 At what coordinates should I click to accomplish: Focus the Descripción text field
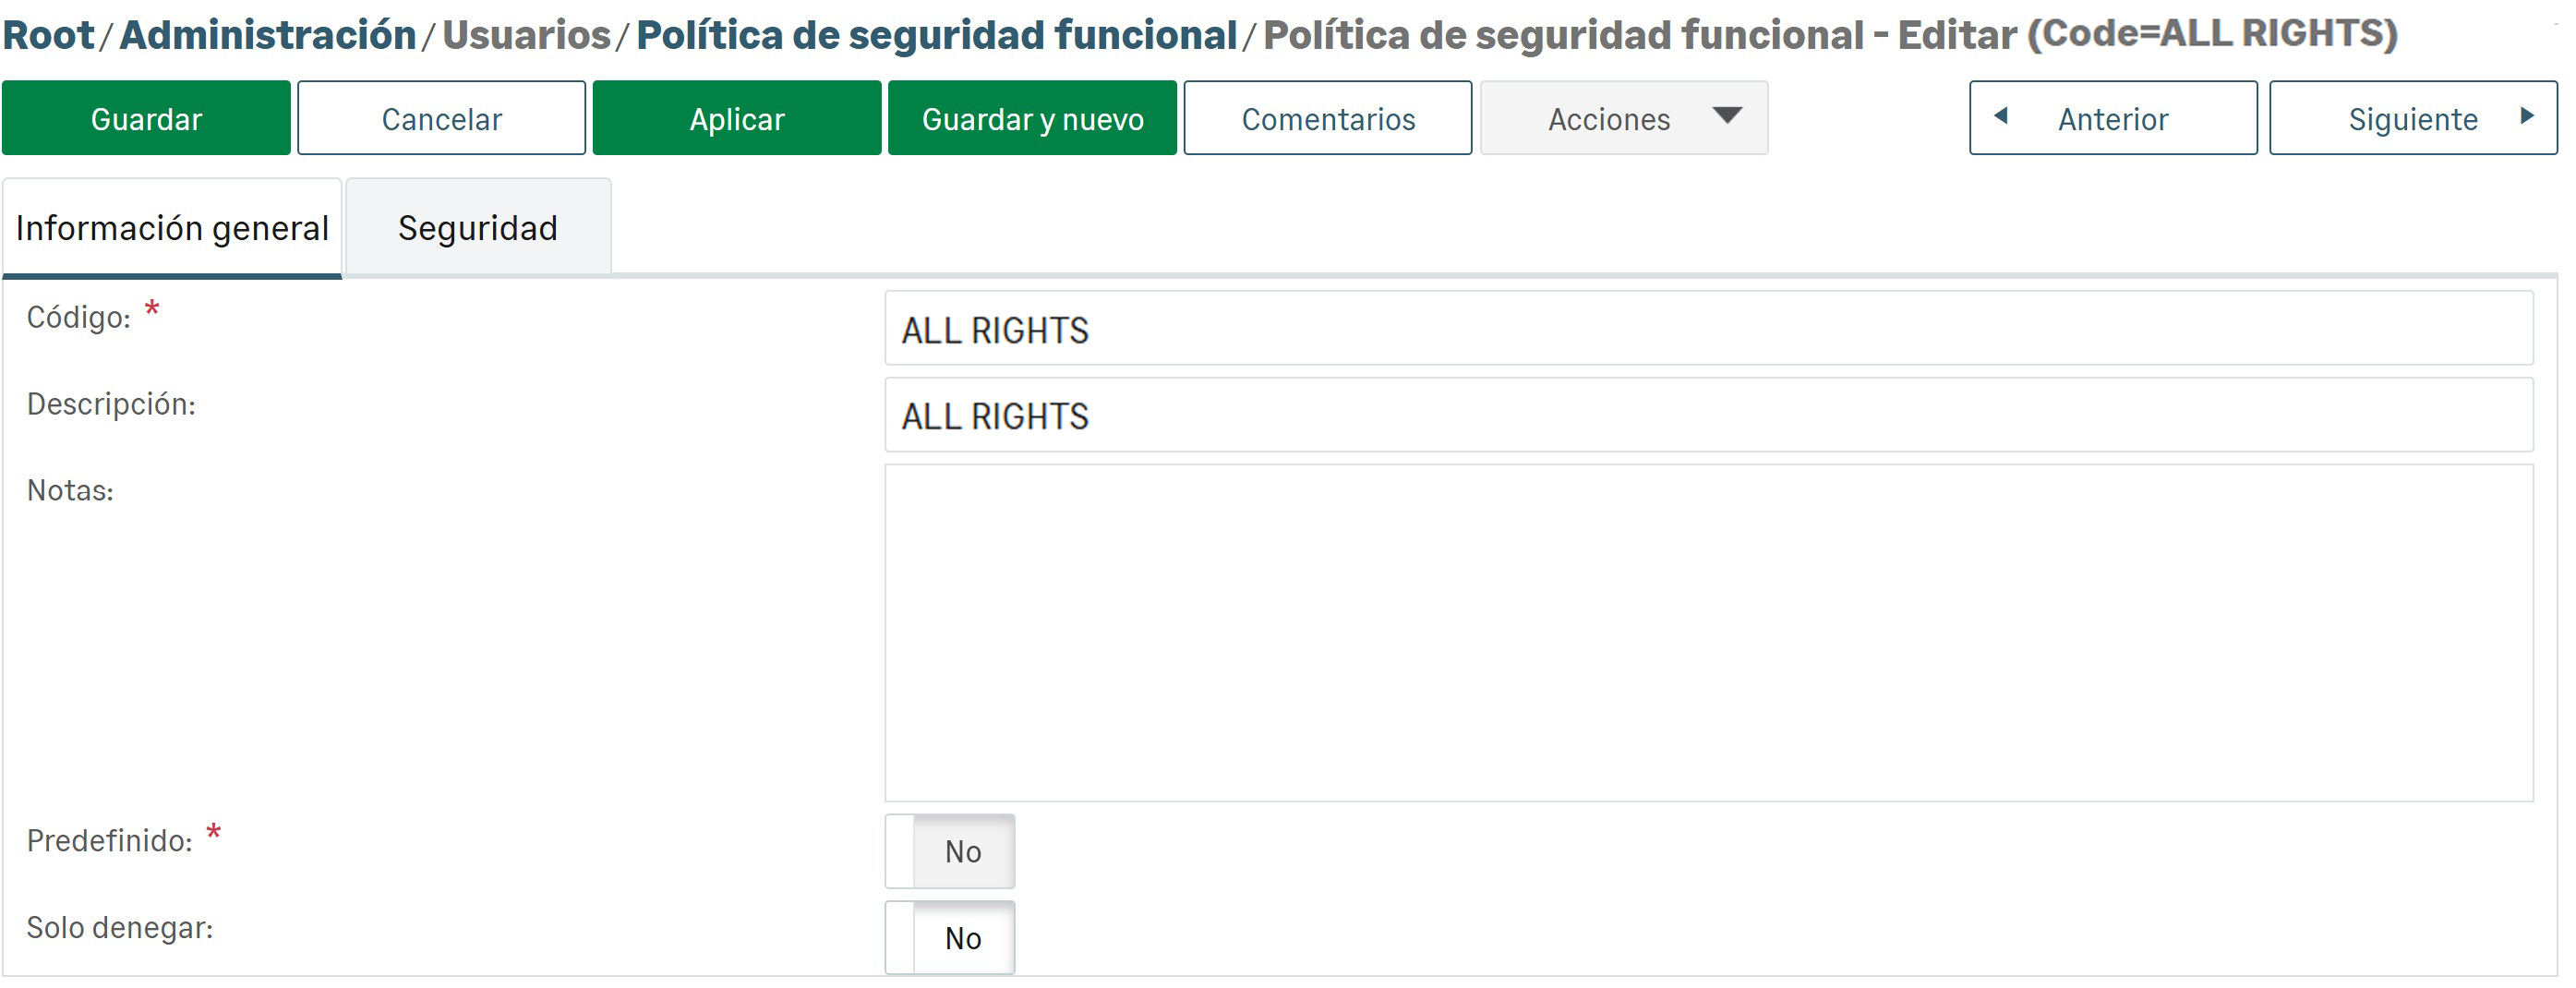(x=1708, y=415)
